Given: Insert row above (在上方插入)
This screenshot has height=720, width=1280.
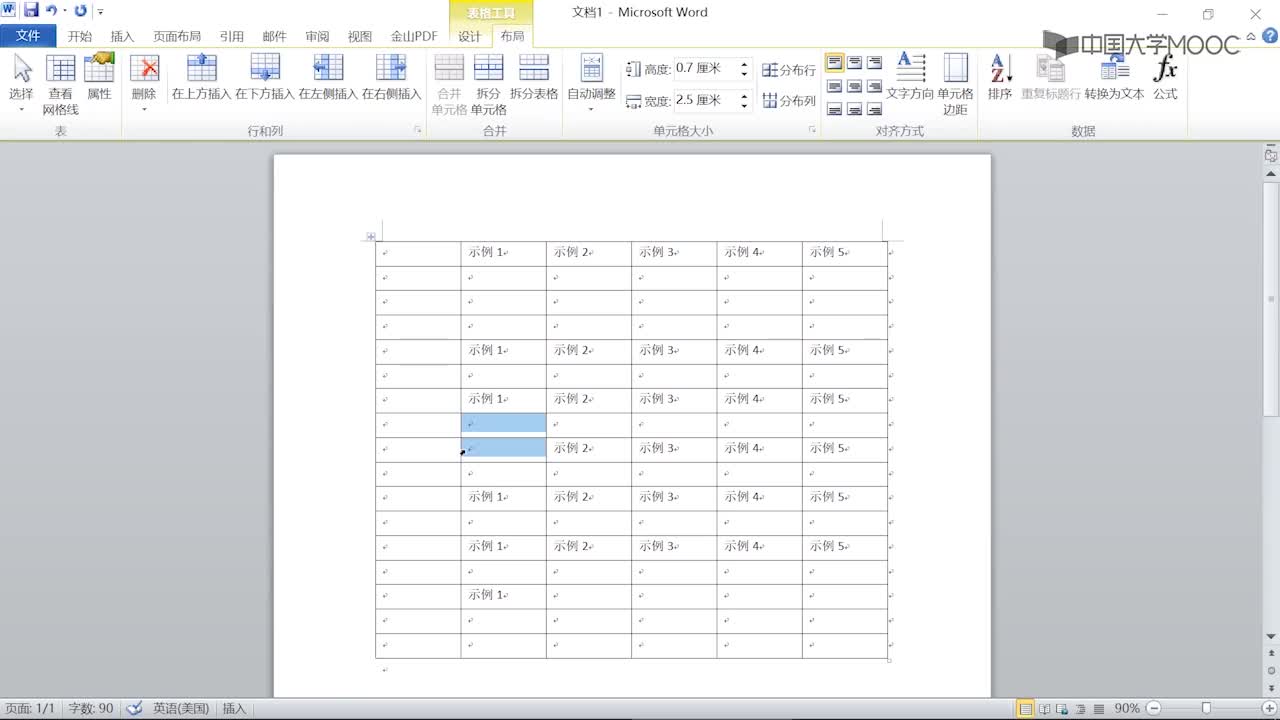Looking at the screenshot, I should click(201, 78).
